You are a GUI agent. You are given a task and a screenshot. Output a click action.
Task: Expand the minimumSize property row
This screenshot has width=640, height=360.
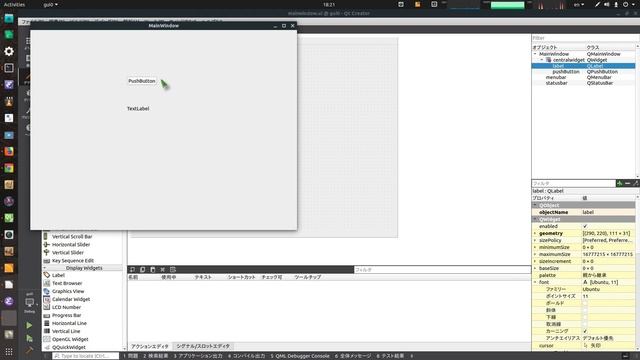pos(535,247)
